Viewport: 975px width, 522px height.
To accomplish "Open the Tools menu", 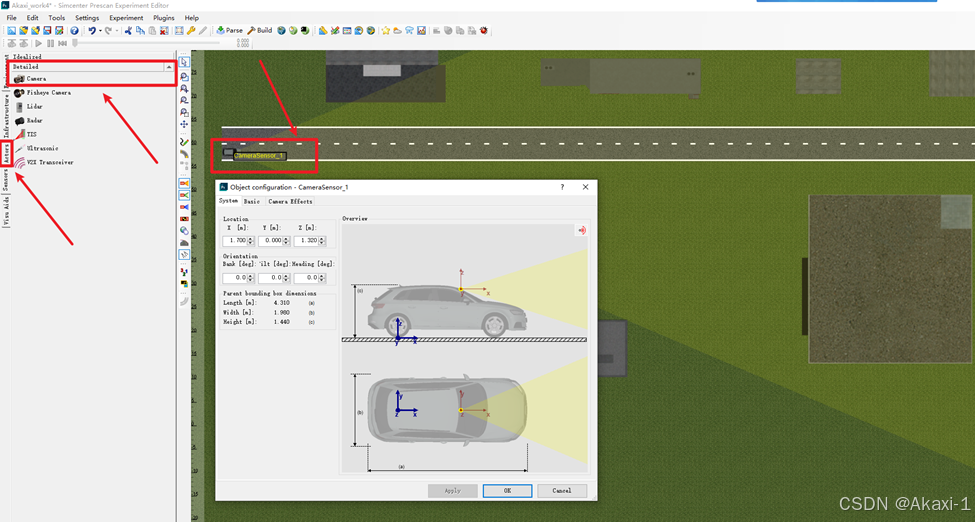I will pos(57,18).
